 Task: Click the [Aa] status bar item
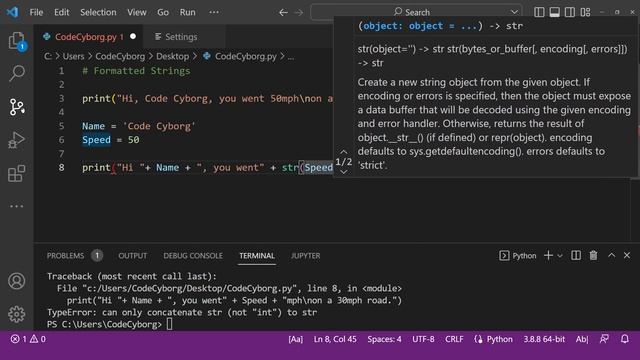tap(296, 339)
